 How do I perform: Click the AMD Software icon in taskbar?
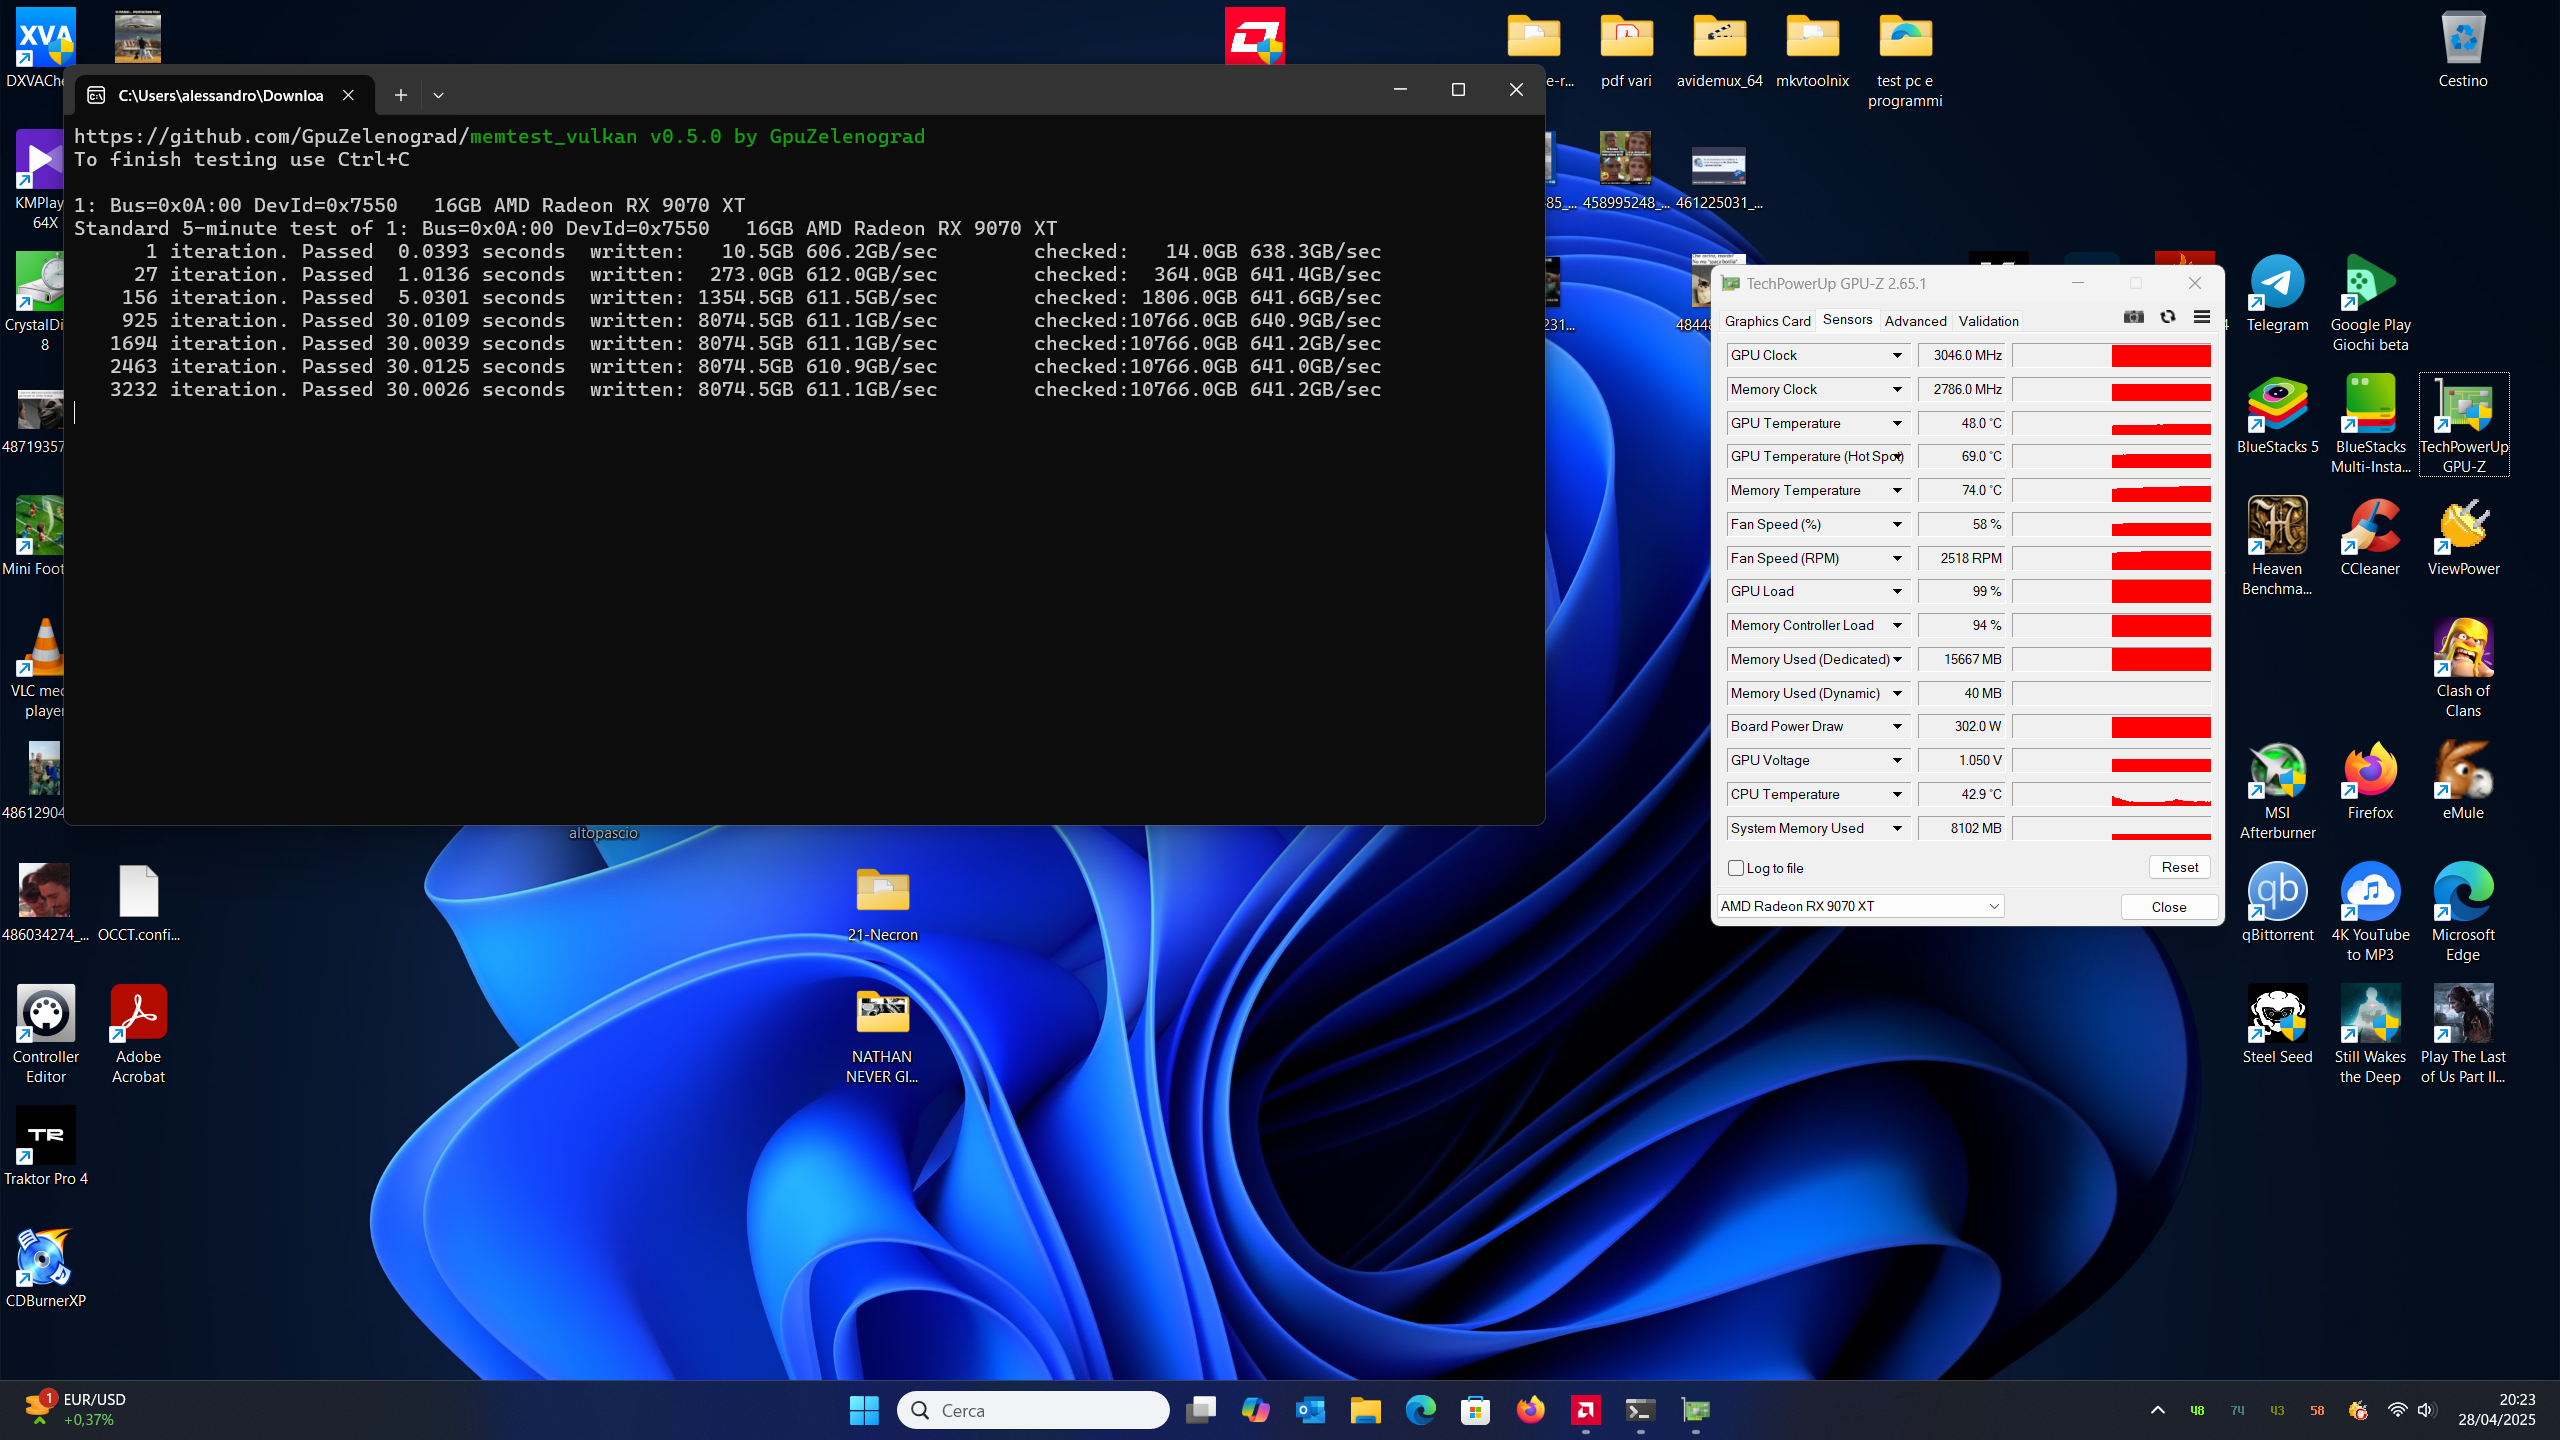[1585, 1410]
